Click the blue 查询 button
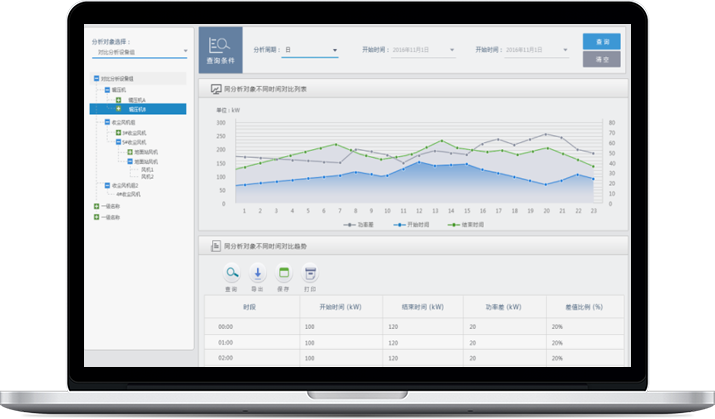This screenshot has width=715, height=419. click(602, 41)
